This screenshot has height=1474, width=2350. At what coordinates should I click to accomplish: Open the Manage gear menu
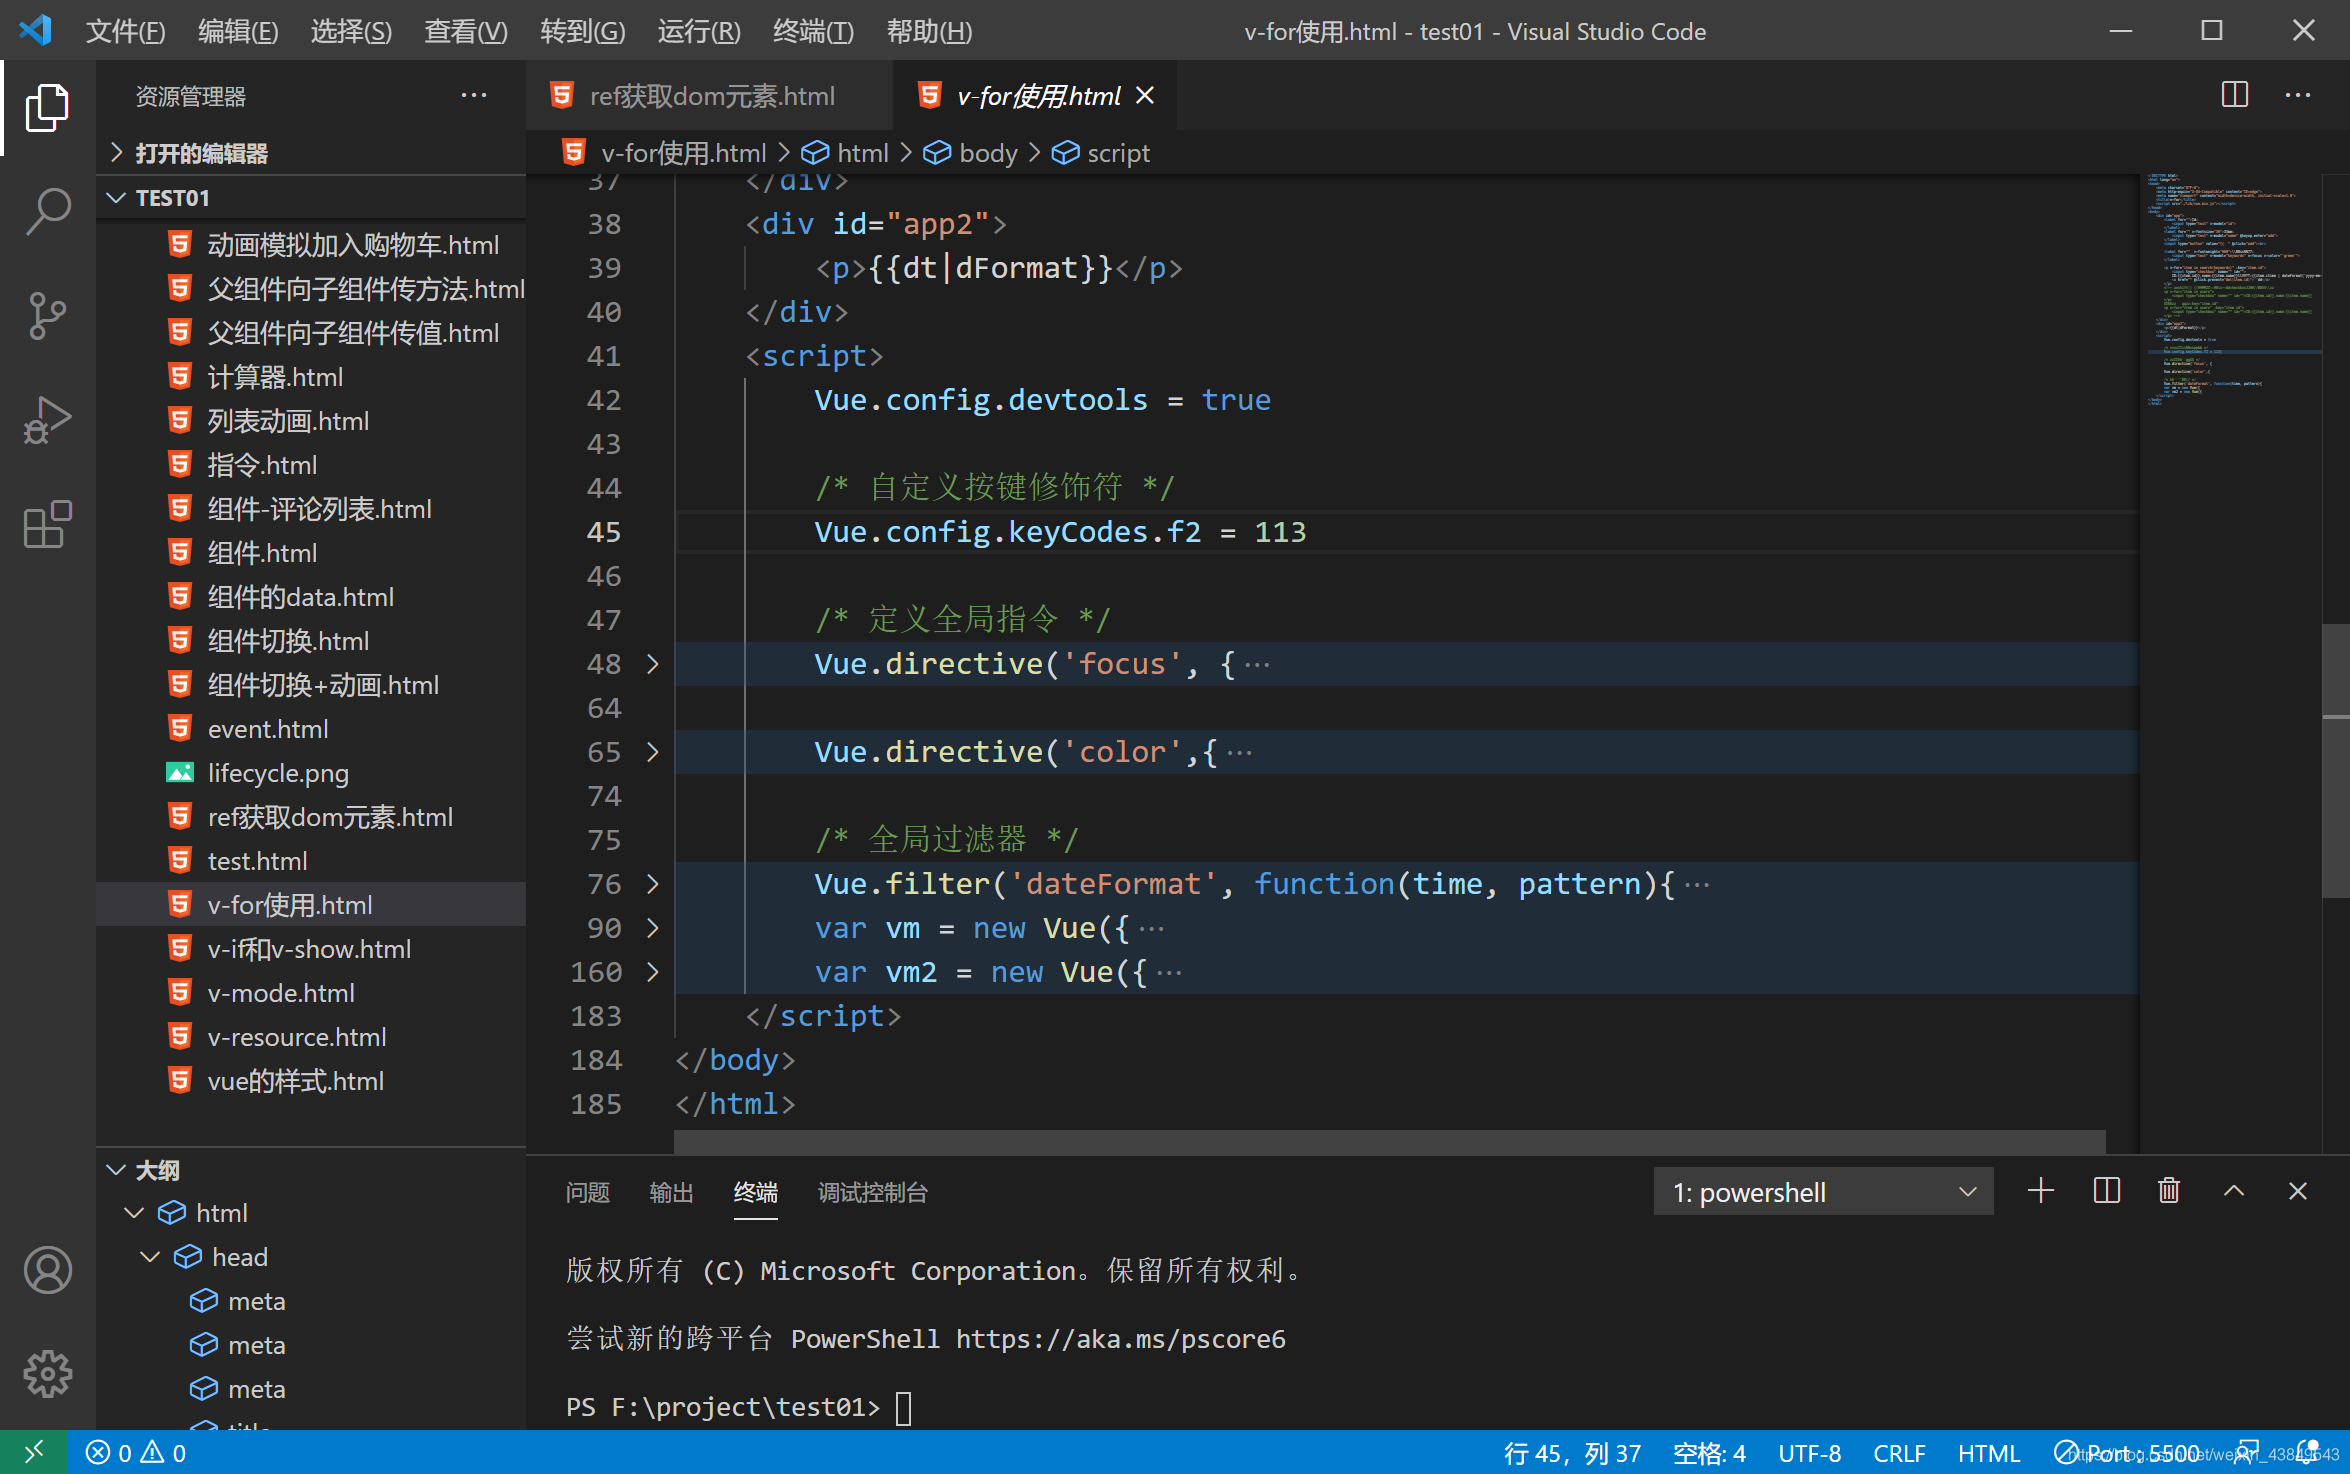click(47, 1374)
